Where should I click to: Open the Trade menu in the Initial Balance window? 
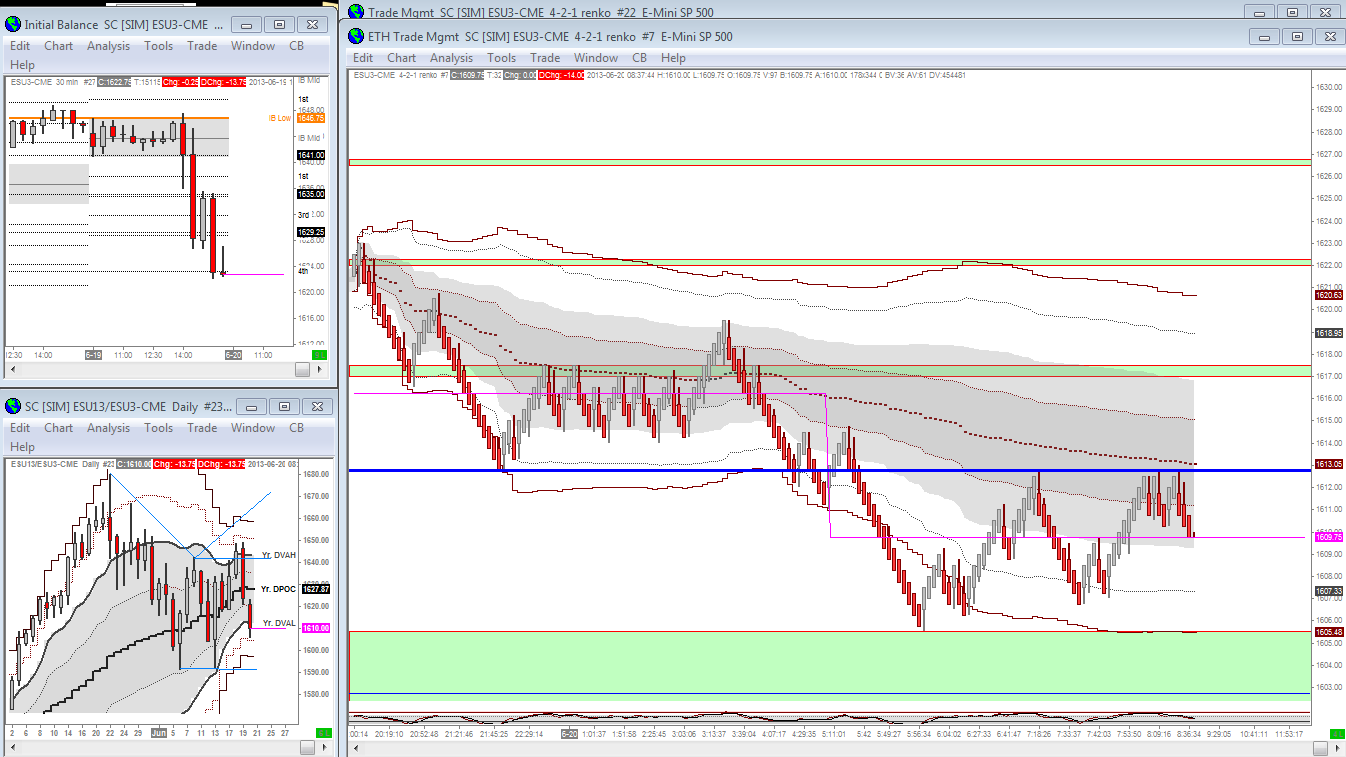tap(202, 46)
